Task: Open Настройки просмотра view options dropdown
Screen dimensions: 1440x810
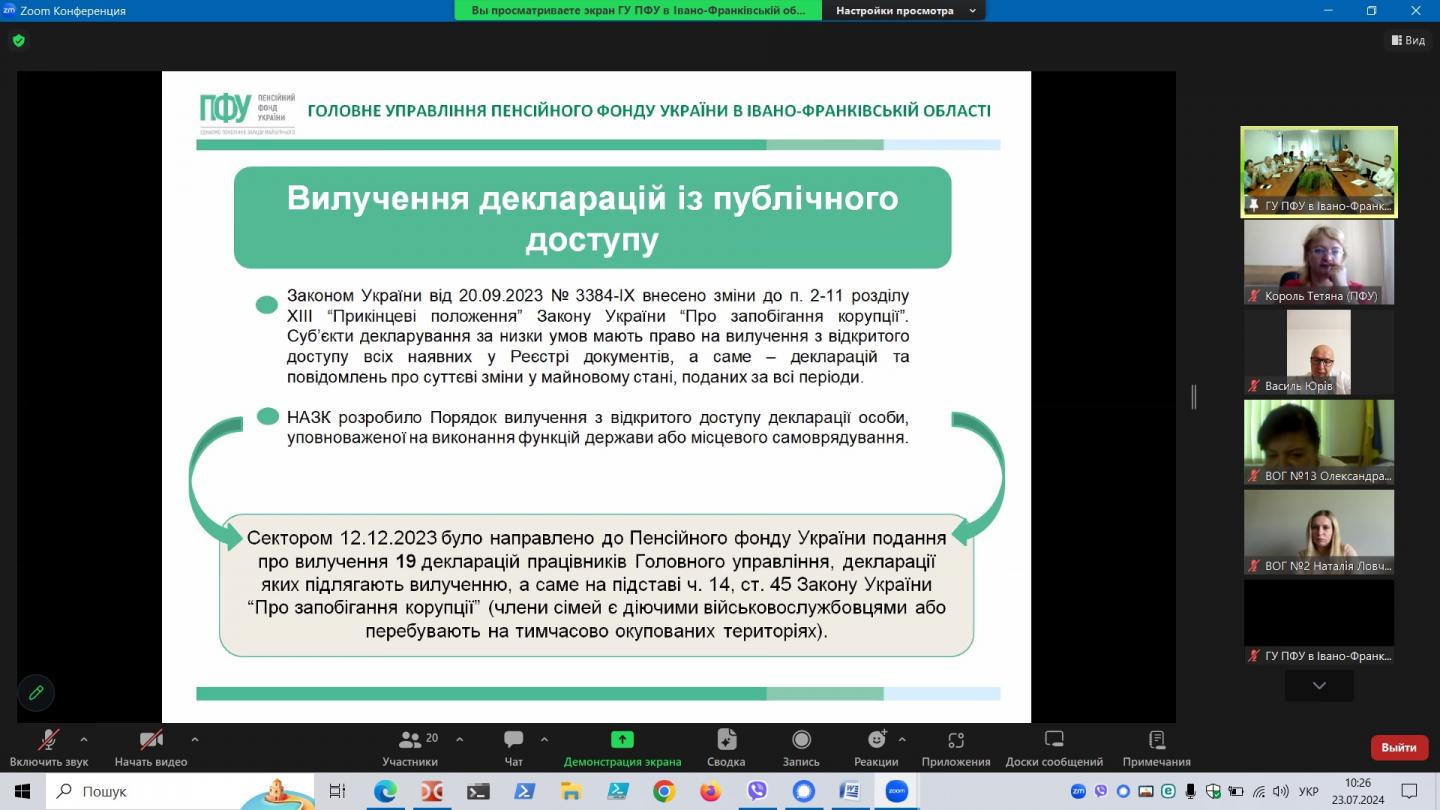Action: 904,10
